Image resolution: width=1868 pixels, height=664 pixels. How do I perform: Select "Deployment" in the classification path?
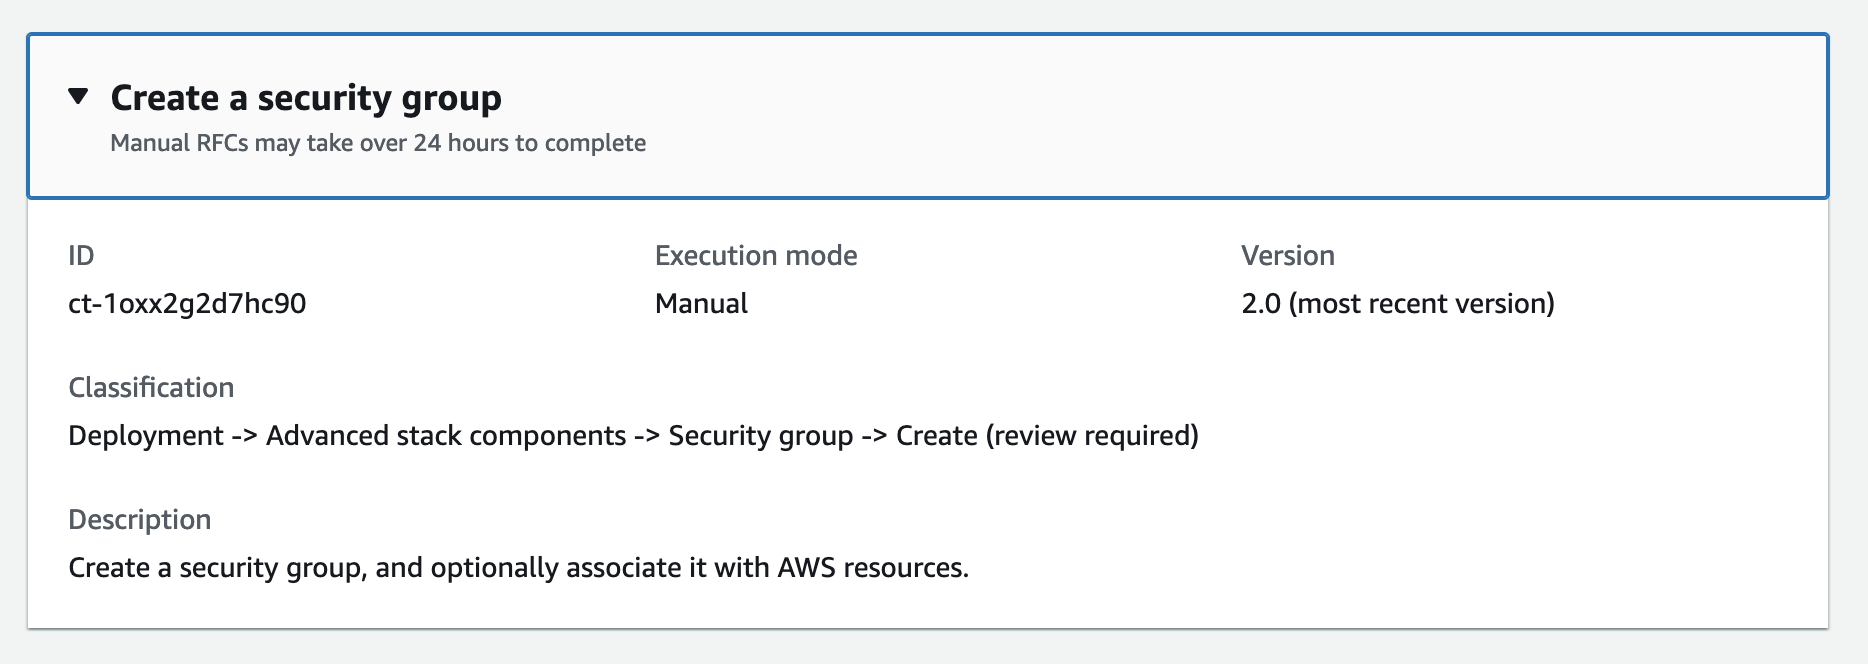146,436
